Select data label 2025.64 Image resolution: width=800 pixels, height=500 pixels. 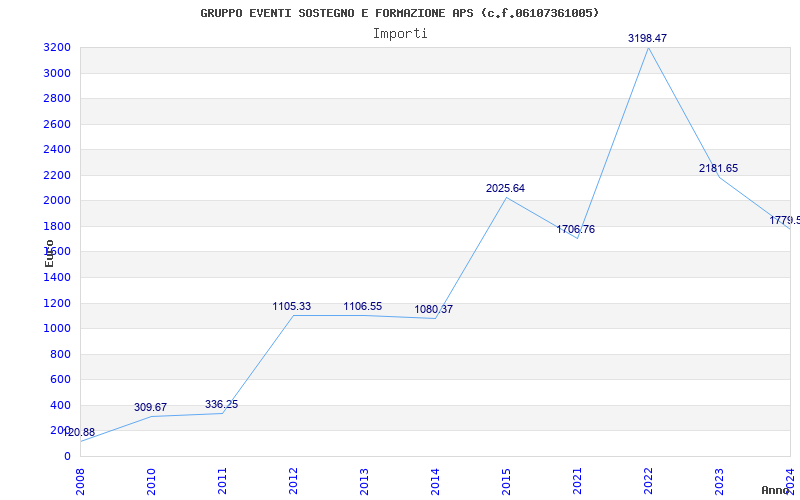click(x=505, y=188)
